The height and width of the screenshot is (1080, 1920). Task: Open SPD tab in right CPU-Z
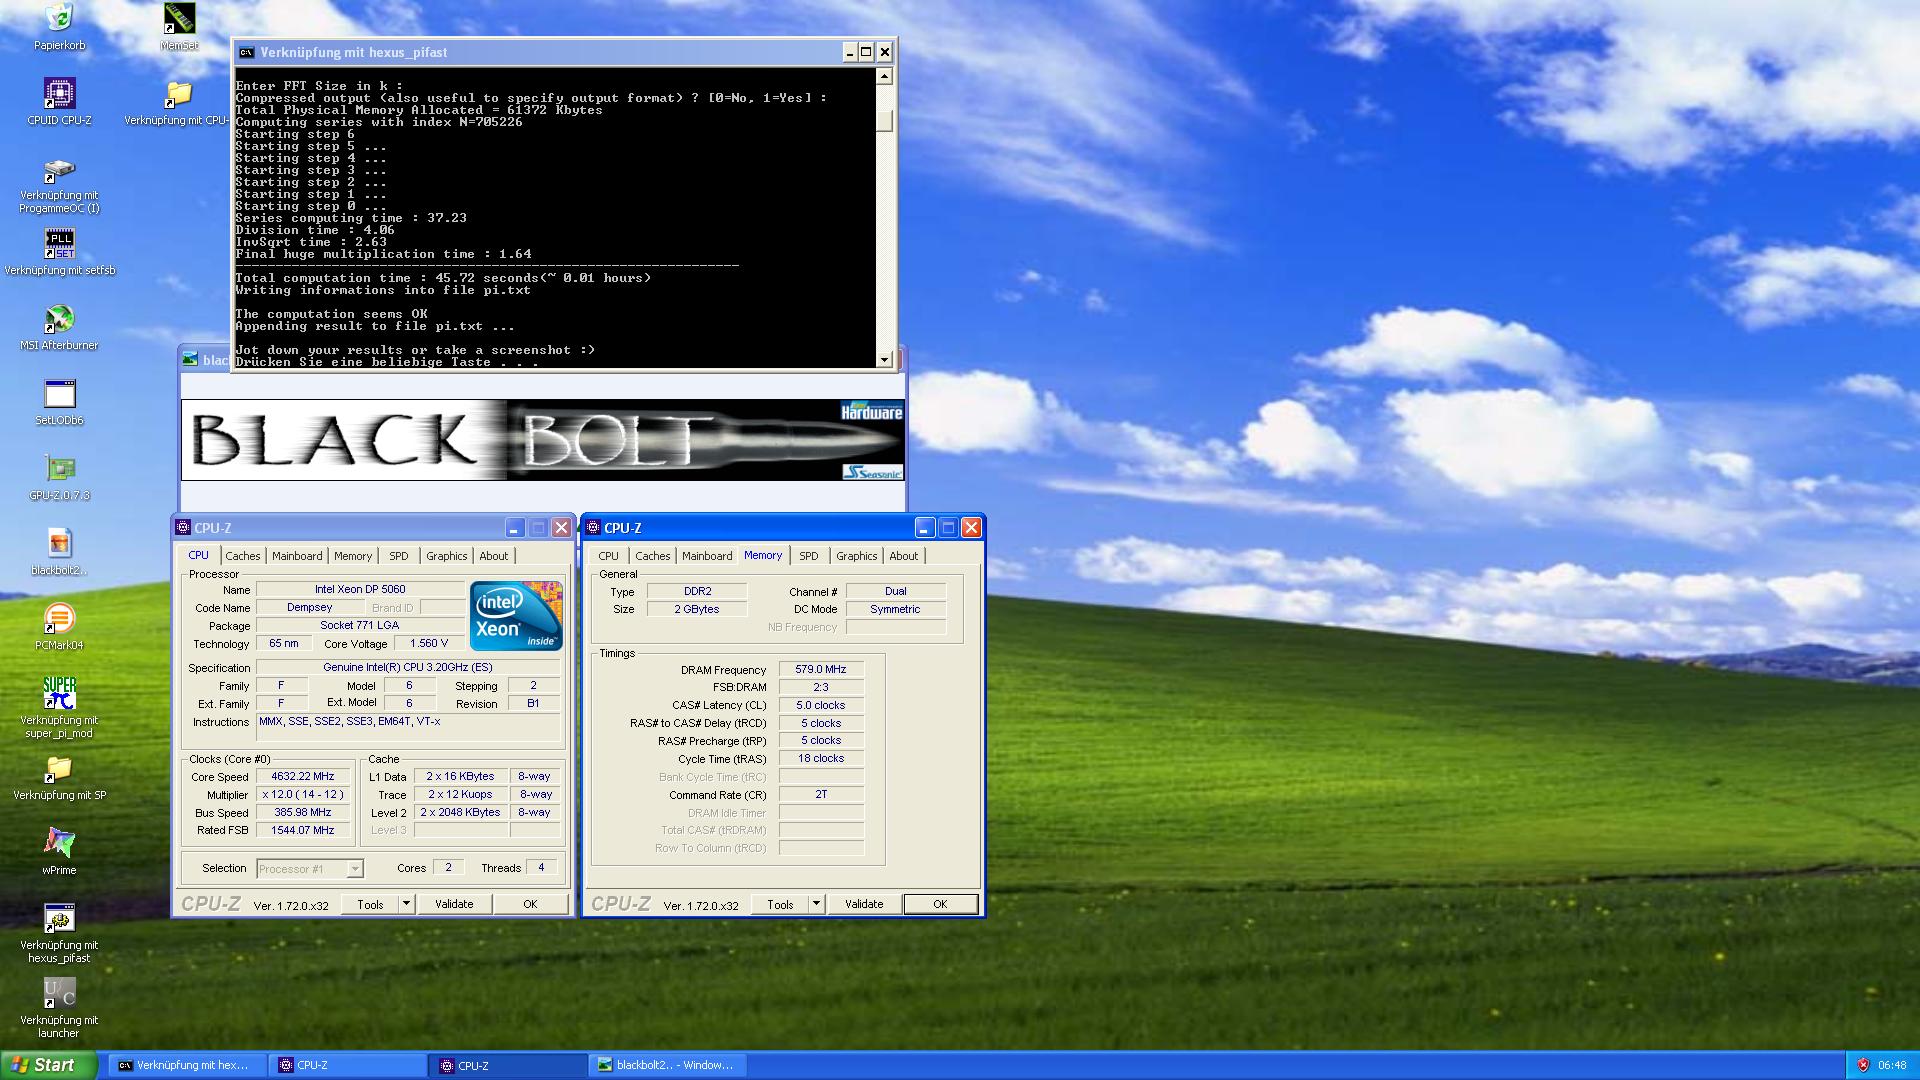(809, 556)
